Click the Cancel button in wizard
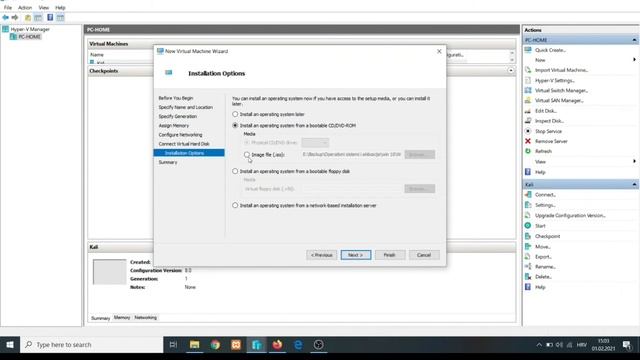Screen dimensions: 640x360 pyautogui.click(x=424, y=255)
